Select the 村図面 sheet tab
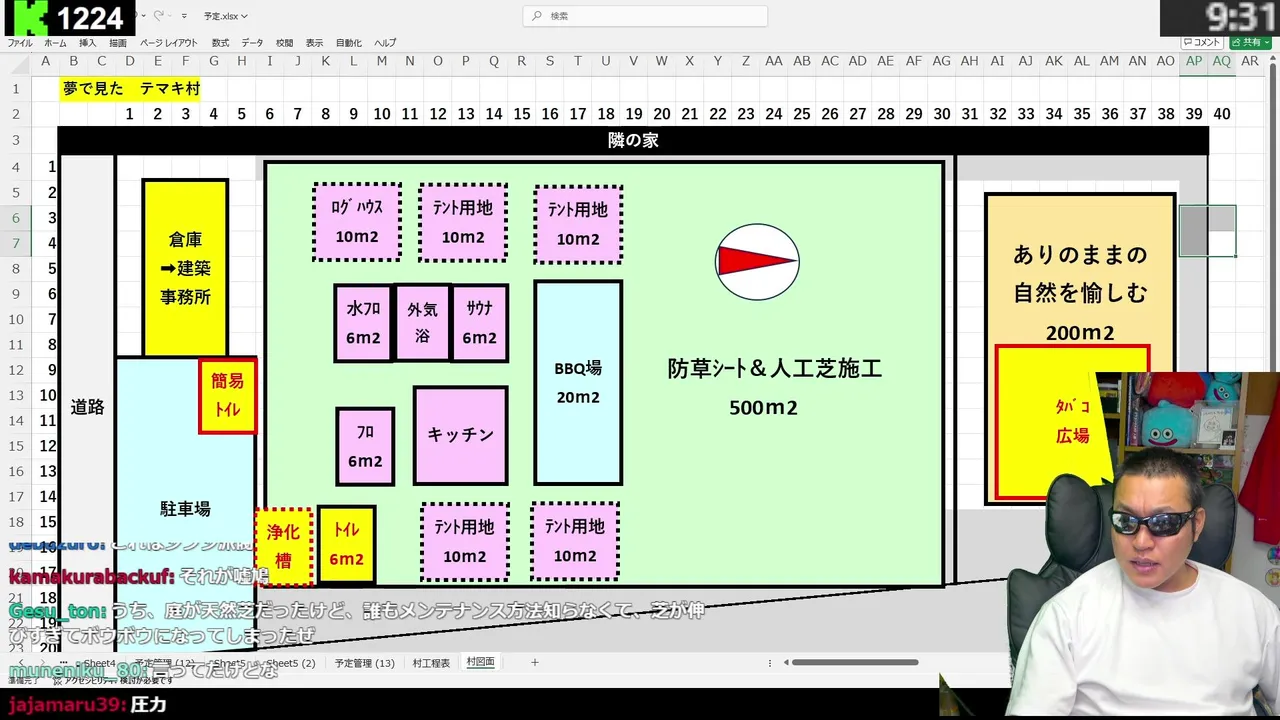 click(x=480, y=662)
